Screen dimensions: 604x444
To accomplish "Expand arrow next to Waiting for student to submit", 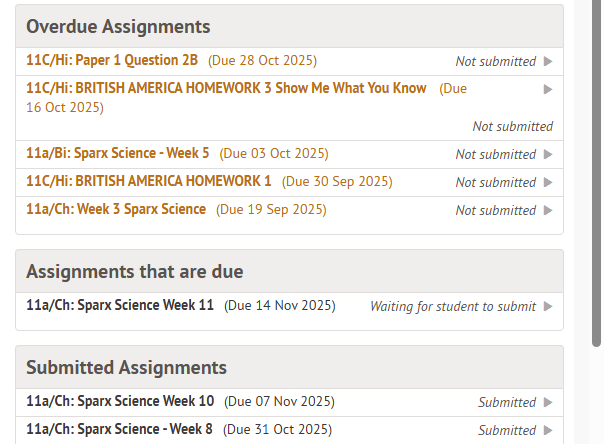I will [x=548, y=307].
